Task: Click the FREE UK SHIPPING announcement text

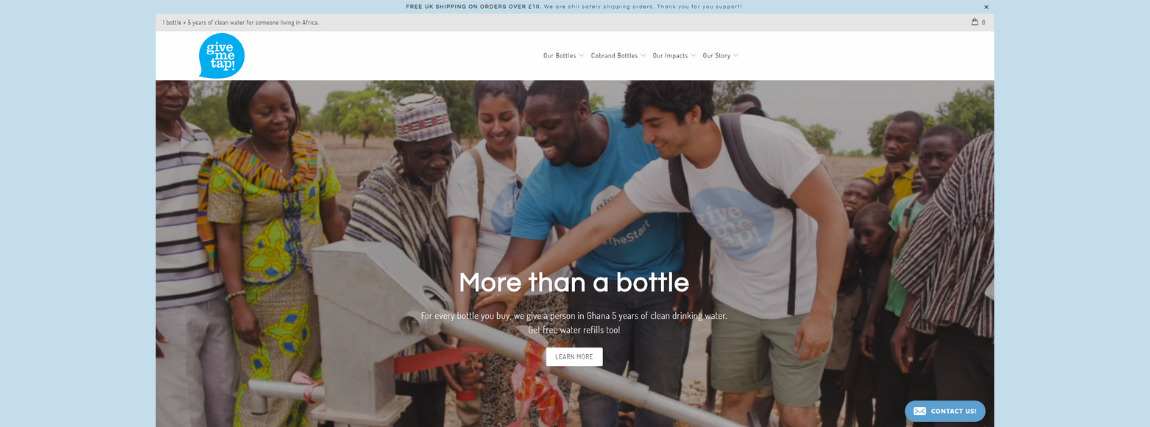Action: (574, 7)
